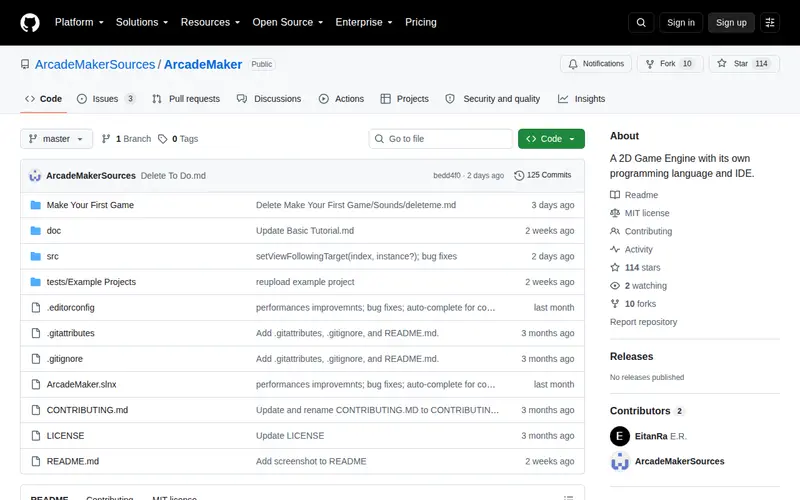This screenshot has width=800, height=500.
Task: Click file icon beside .editorconfig
Action: click(x=36, y=307)
